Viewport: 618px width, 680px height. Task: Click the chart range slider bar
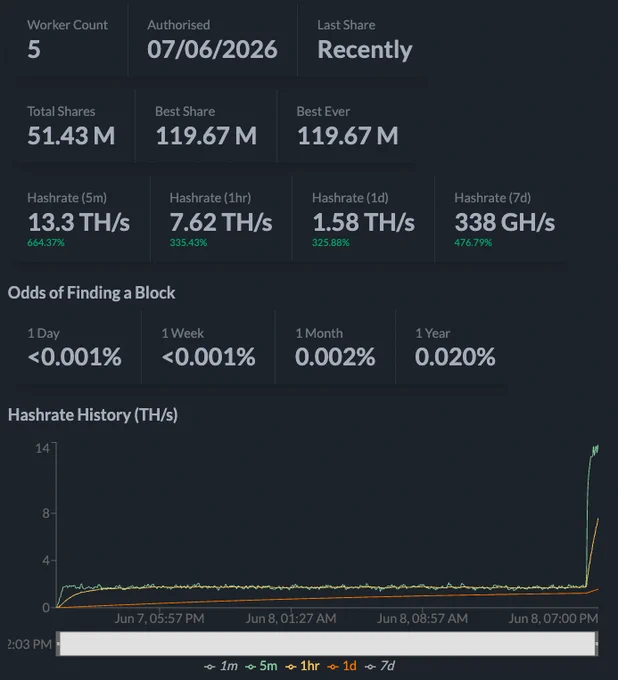coord(327,644)
